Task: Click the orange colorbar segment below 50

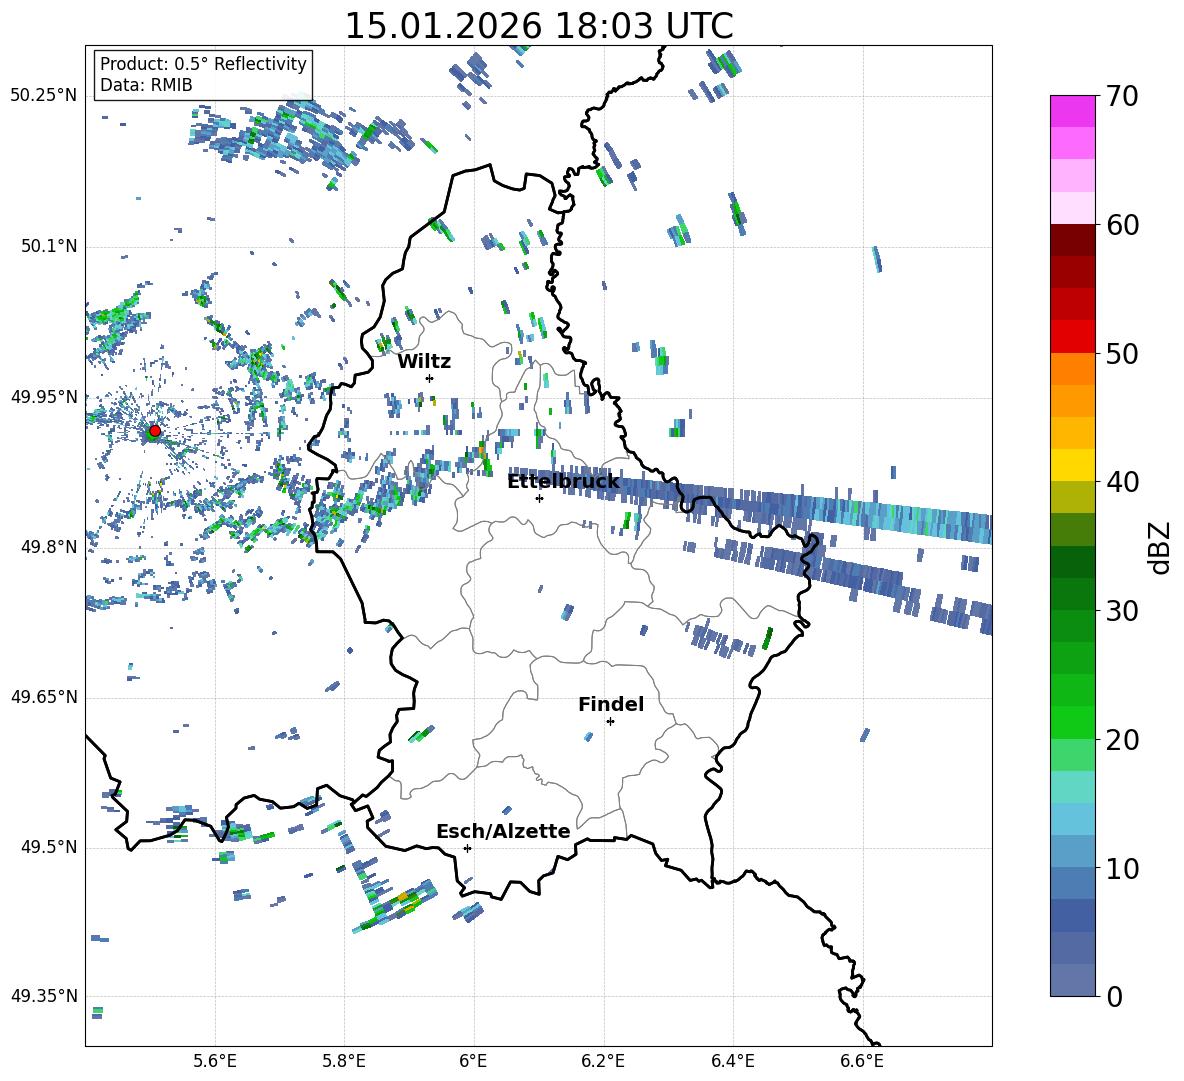Action: coord(1072,369)
